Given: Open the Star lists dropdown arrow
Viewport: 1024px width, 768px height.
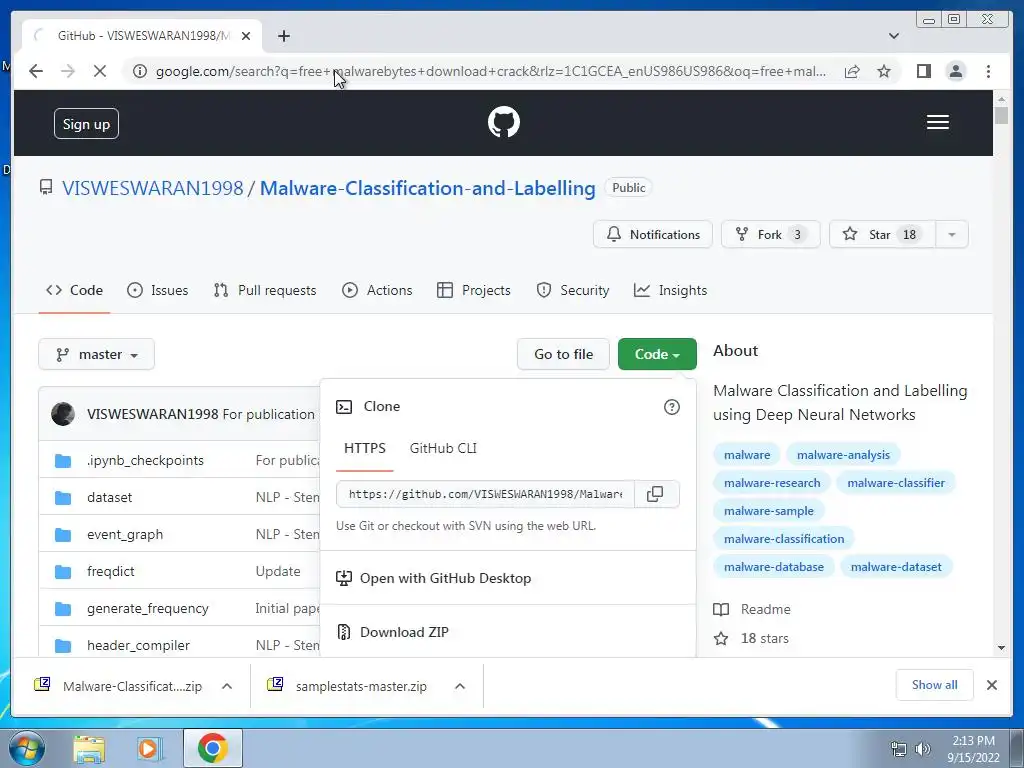Looking at the screenshot, I should point(952,234).
